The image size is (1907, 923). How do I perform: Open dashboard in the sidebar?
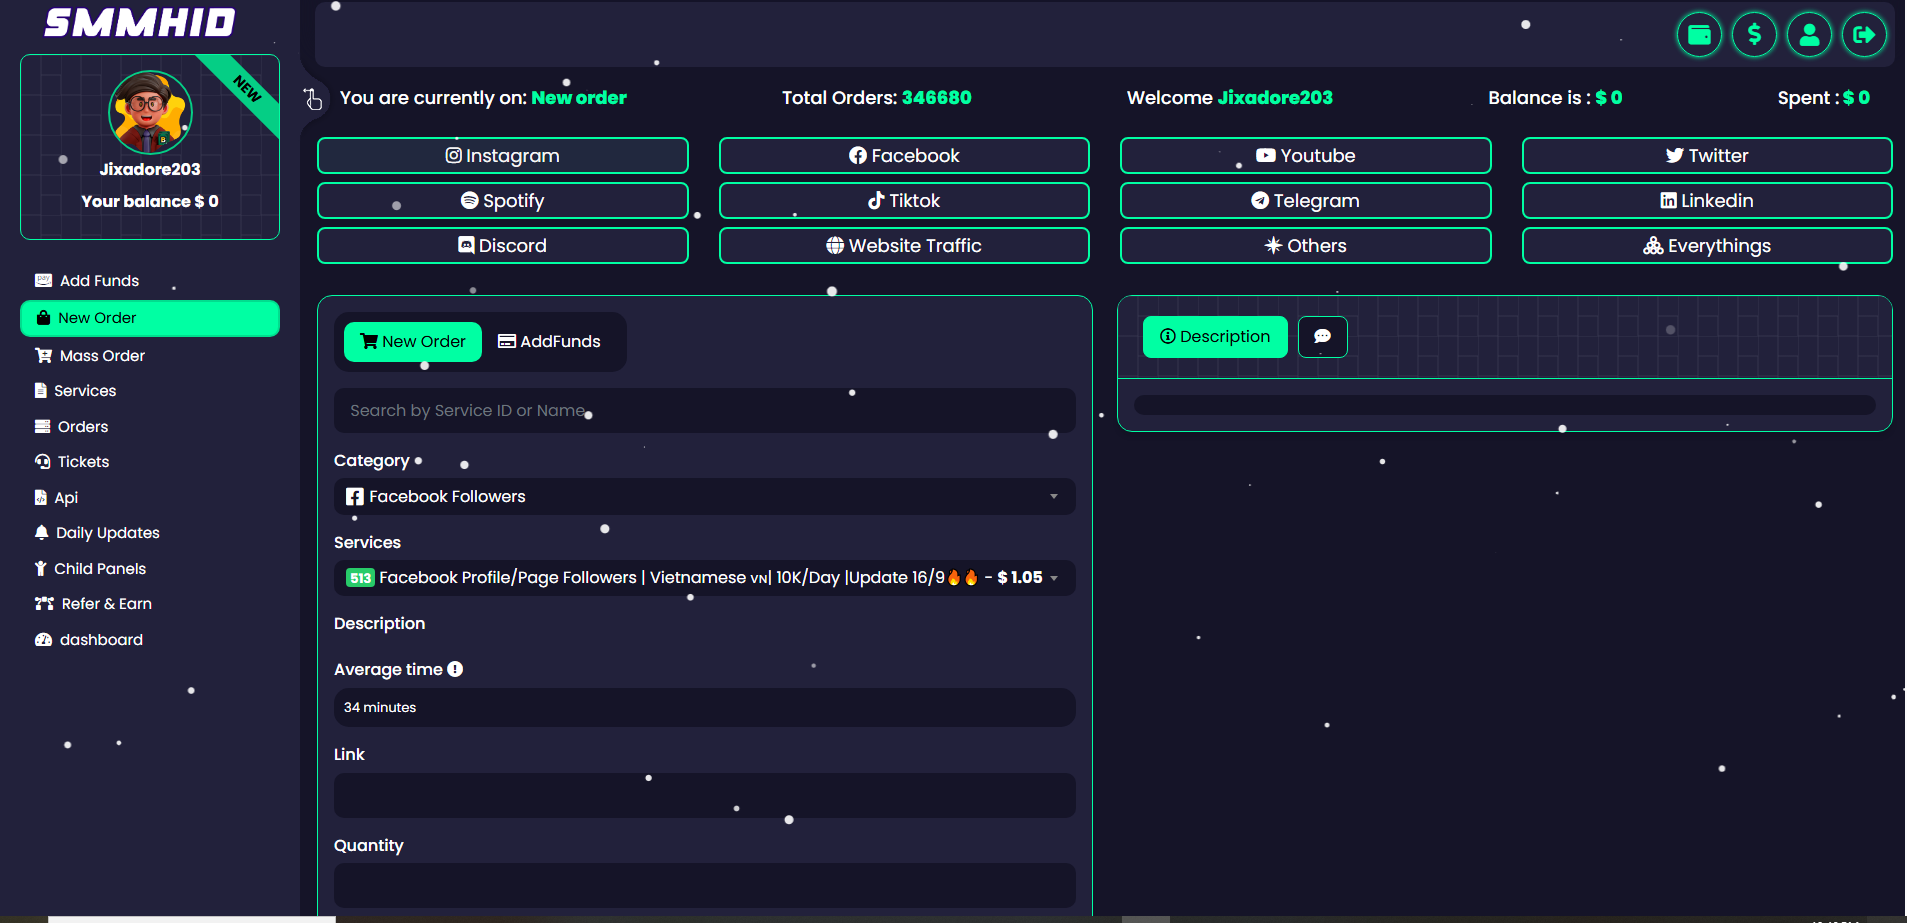[x=150, y=640]
